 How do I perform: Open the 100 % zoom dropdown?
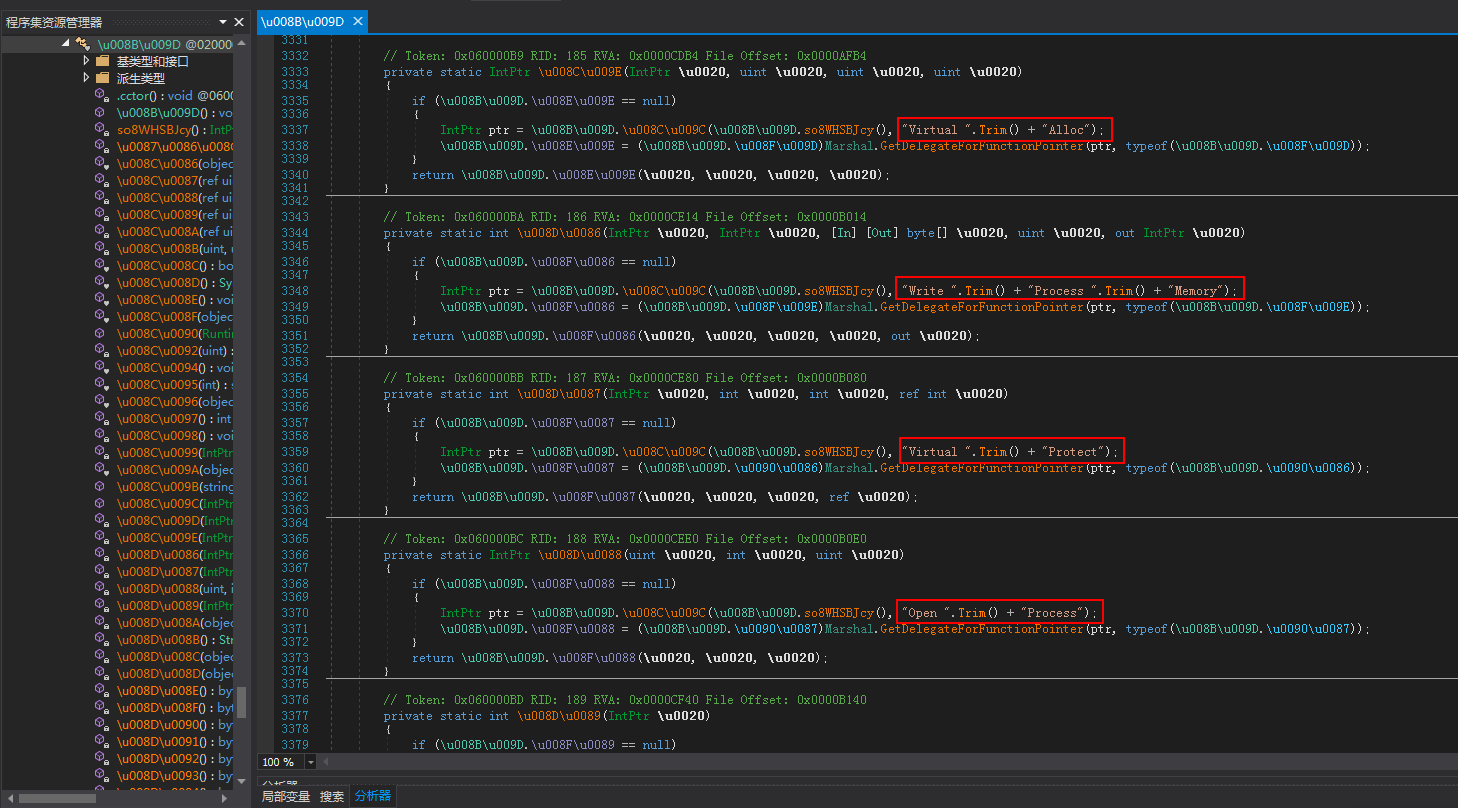click(x=310, y=762)
